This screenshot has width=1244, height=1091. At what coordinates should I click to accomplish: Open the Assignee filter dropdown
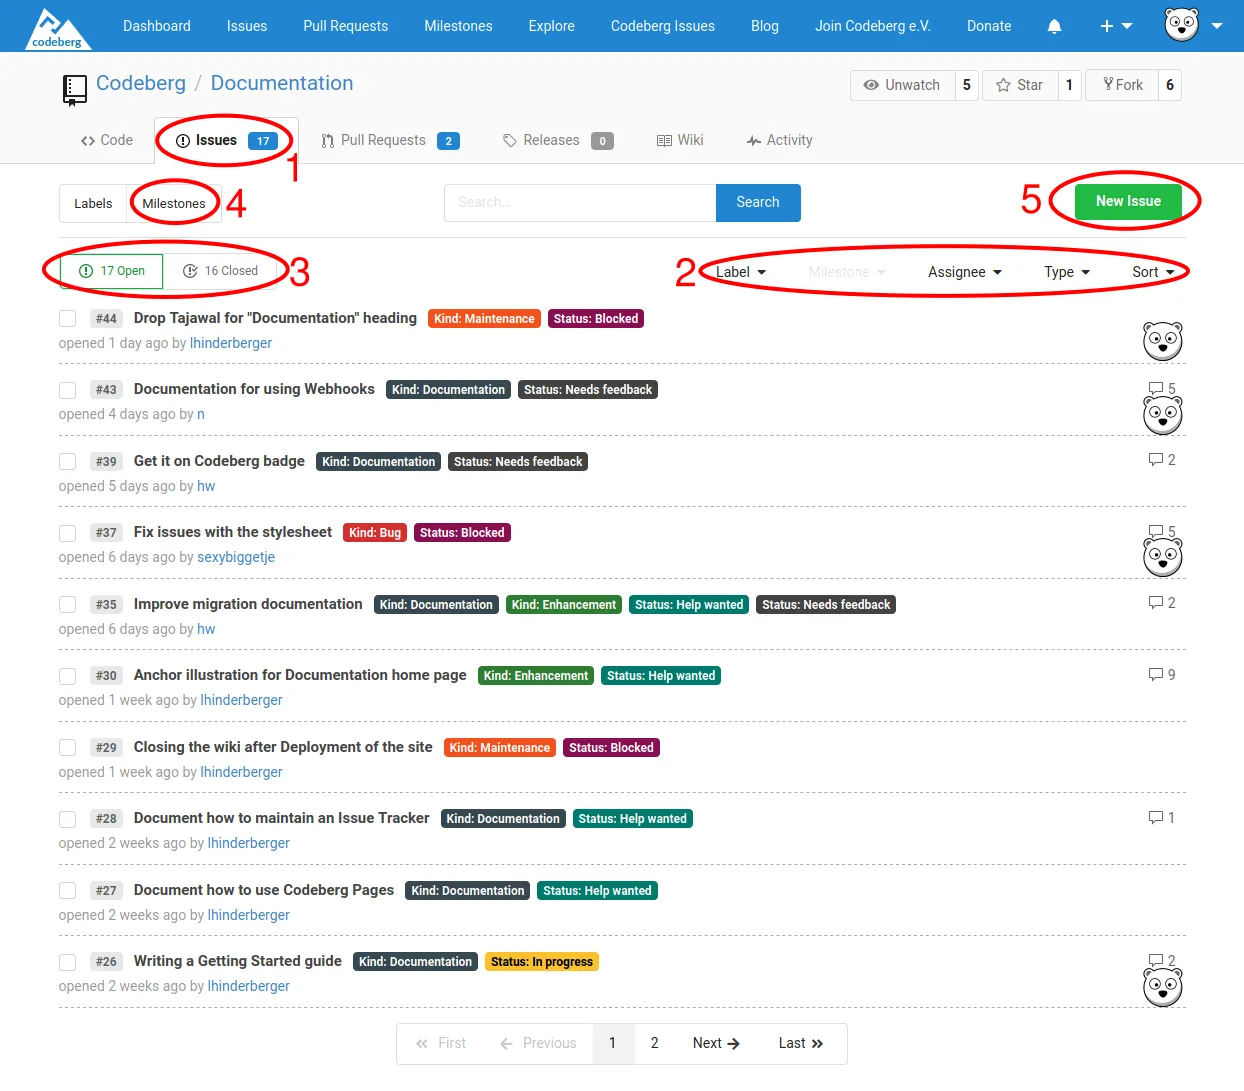click(964, 272)
